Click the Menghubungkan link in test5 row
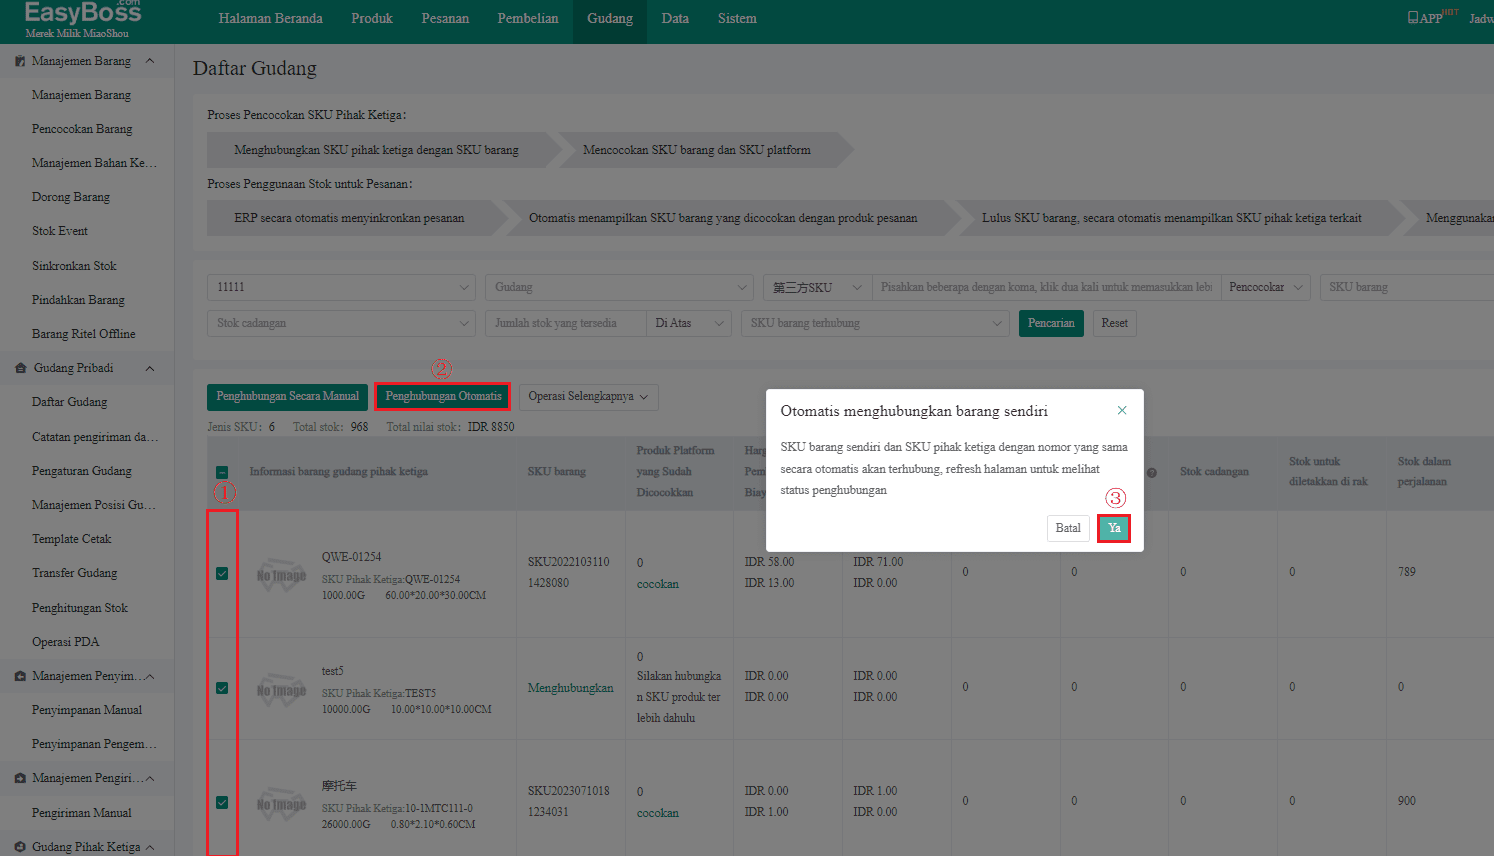 tap(571, 688)
